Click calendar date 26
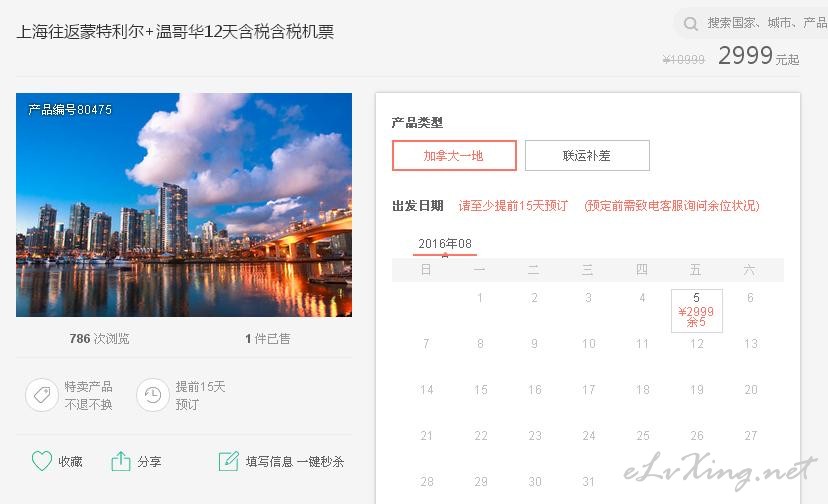This screenshot has width=828, height=504. [697, 436]
